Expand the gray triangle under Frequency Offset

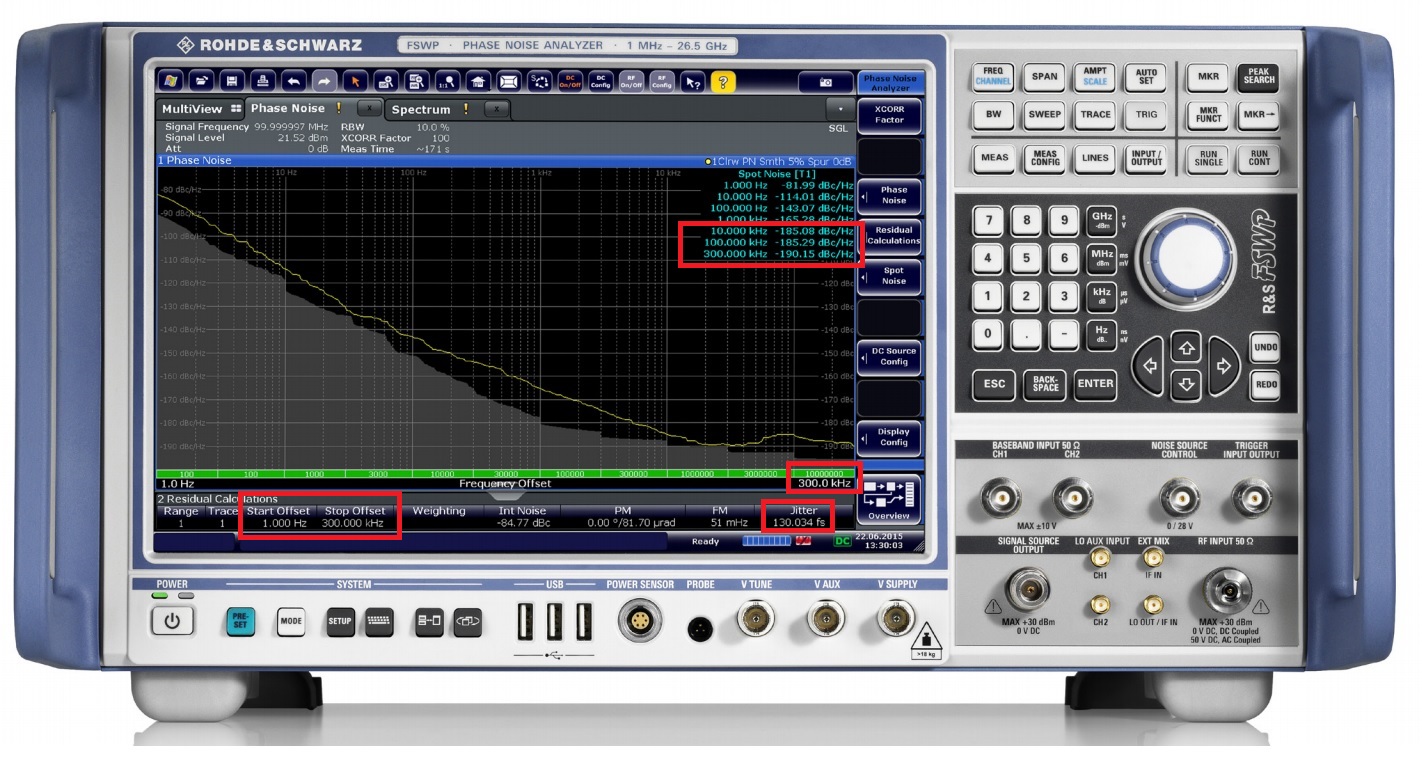505,493
